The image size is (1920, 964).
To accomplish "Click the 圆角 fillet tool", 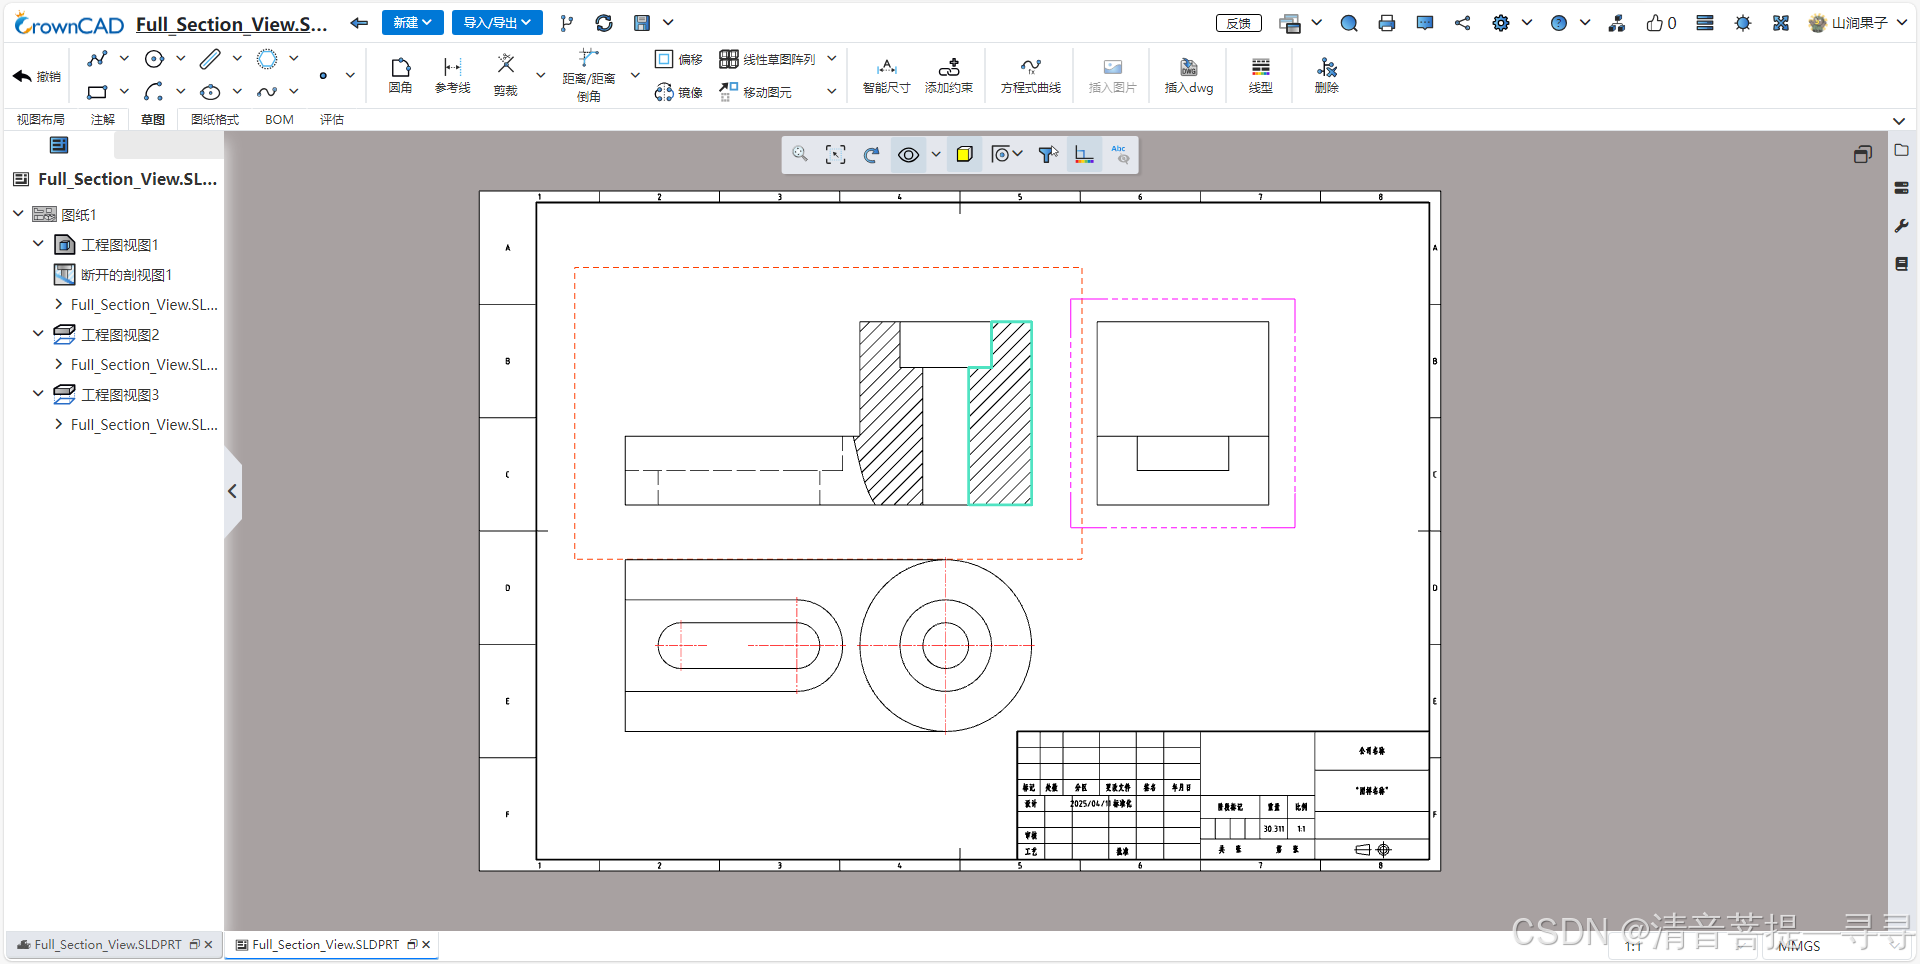I will click(x=400, y=75).
